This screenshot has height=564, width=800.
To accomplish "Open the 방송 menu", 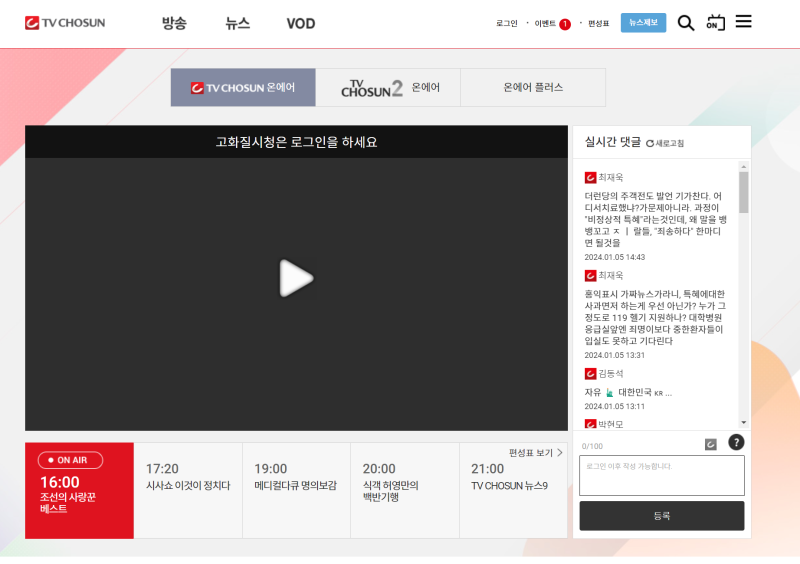I will (174, 23).
